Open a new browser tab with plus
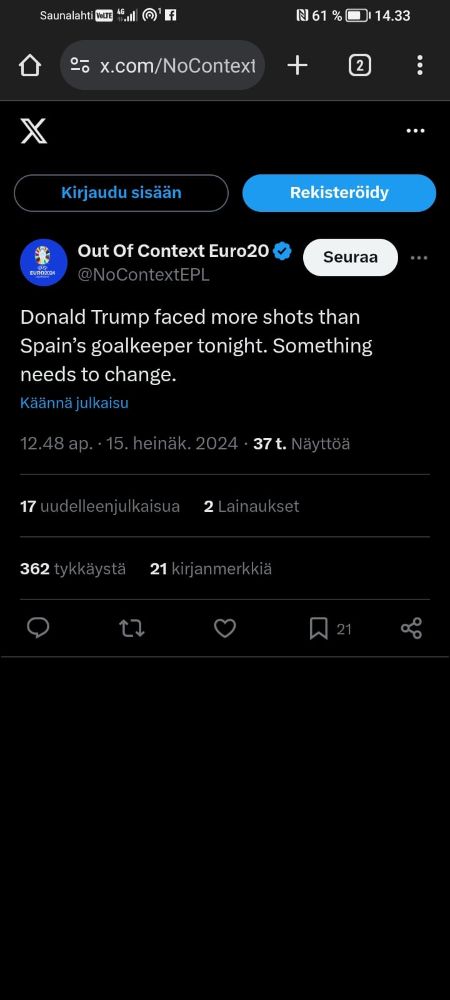Image resolution: width=450 pixels, height=1000 pixels. tap(297, 65)
